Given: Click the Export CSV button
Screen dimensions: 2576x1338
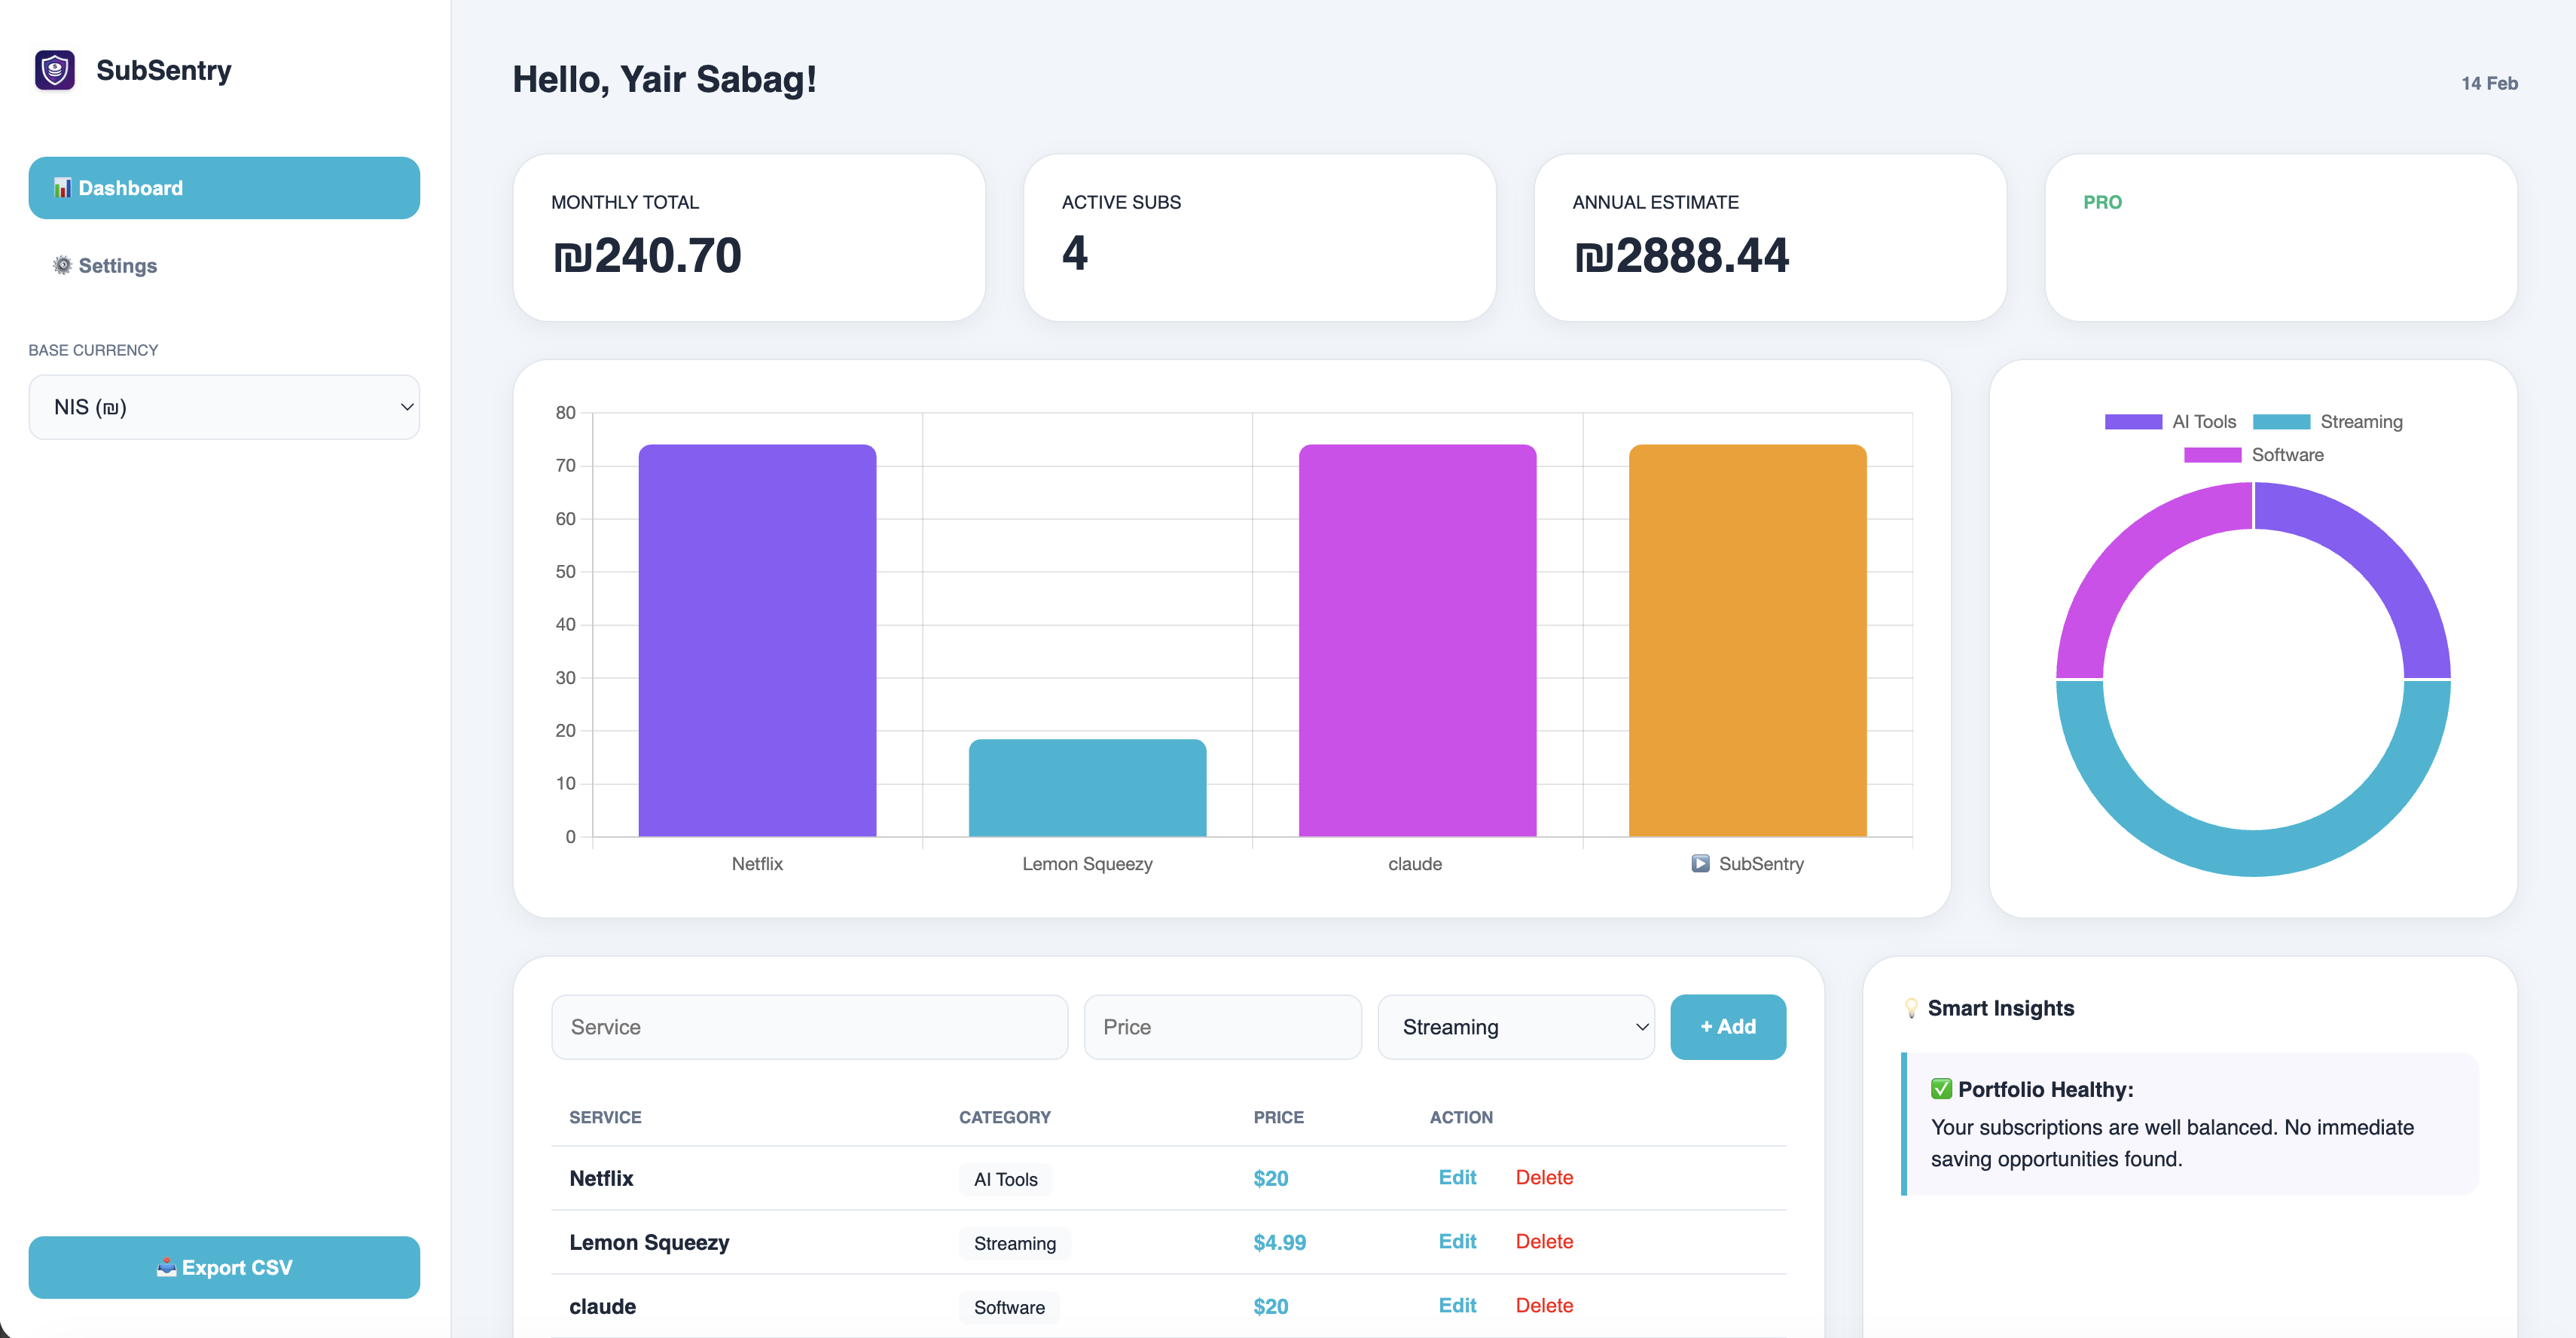Looking at the screenshot, I should 224,1267.
